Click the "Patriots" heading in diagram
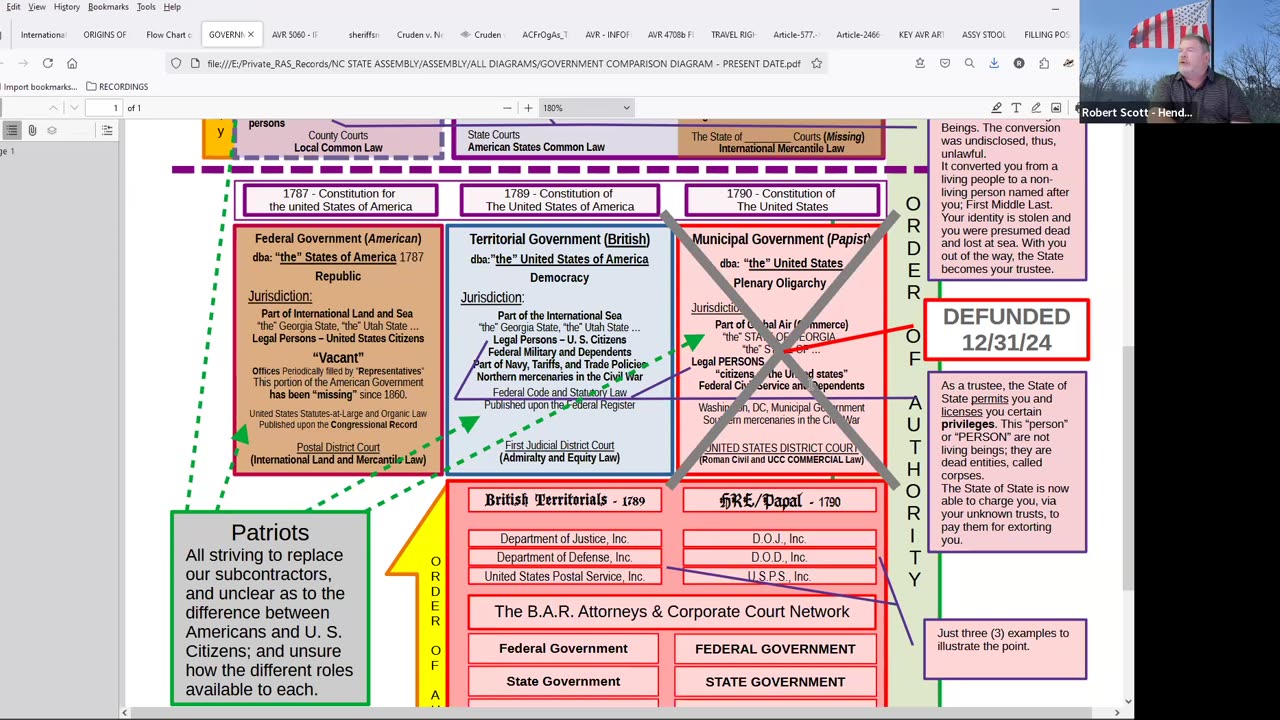Viewport: 1280px width, 720px height. pyautogui.click(x=270, y=532)
